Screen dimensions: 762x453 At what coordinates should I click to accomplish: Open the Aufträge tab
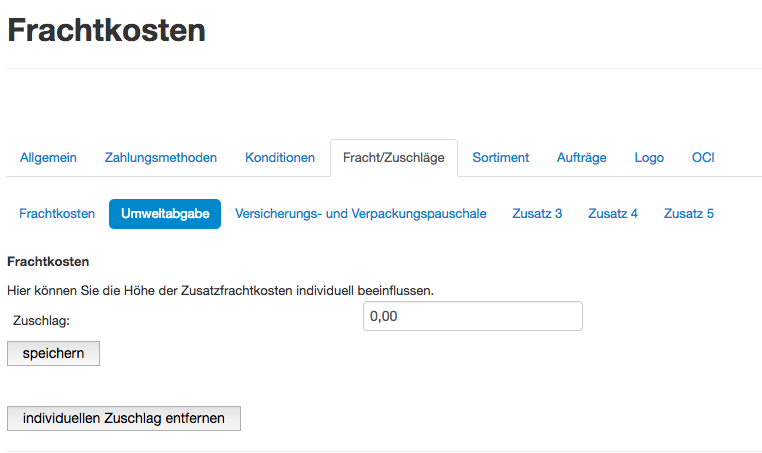pyautogui.click(x=581, y=158)
